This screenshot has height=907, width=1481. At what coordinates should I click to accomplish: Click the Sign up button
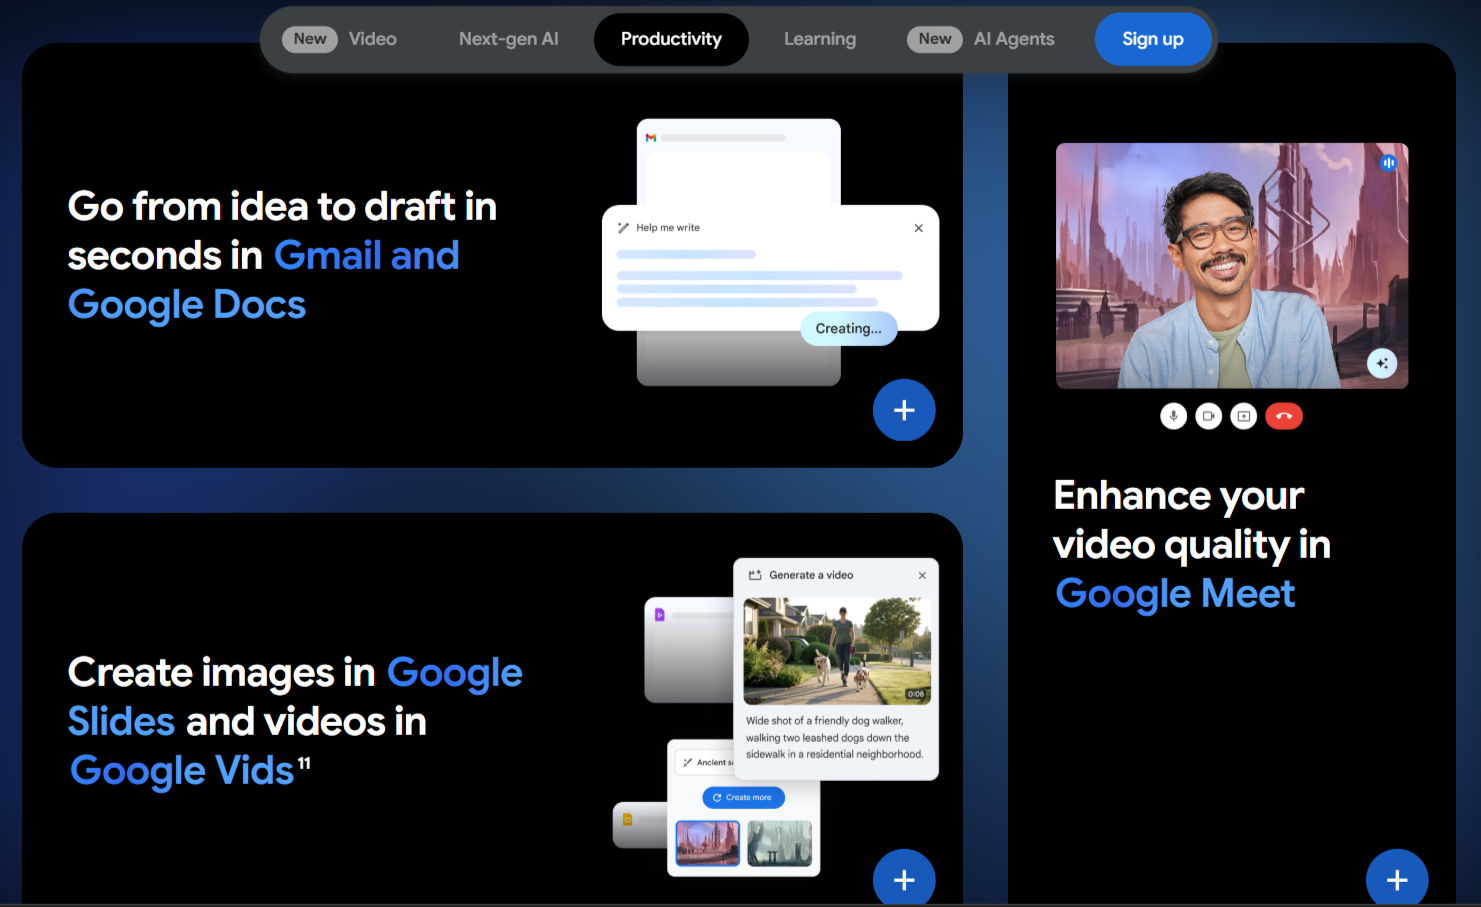pyautogui.click(x=1153, y=39)
